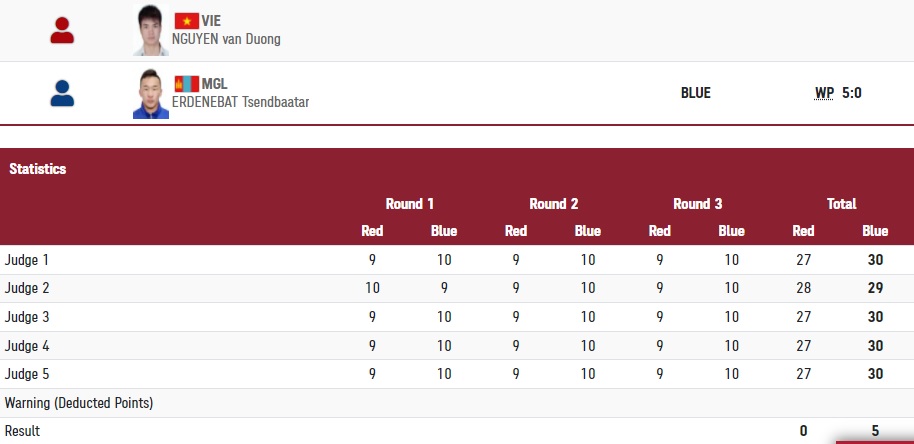The width and height of the screenshot is (914, 444).
Task: Click the WP abbreviation in result
Action: pyautogui.click(x=824, y=93)
